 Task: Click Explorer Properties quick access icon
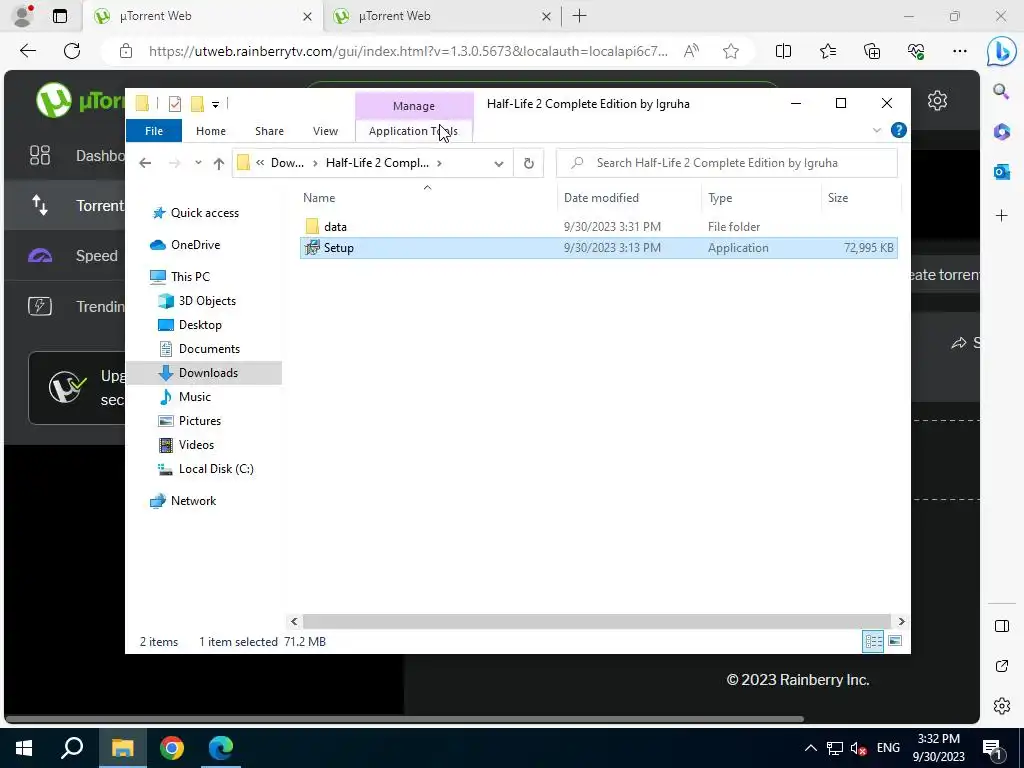[x=174, y=103]
